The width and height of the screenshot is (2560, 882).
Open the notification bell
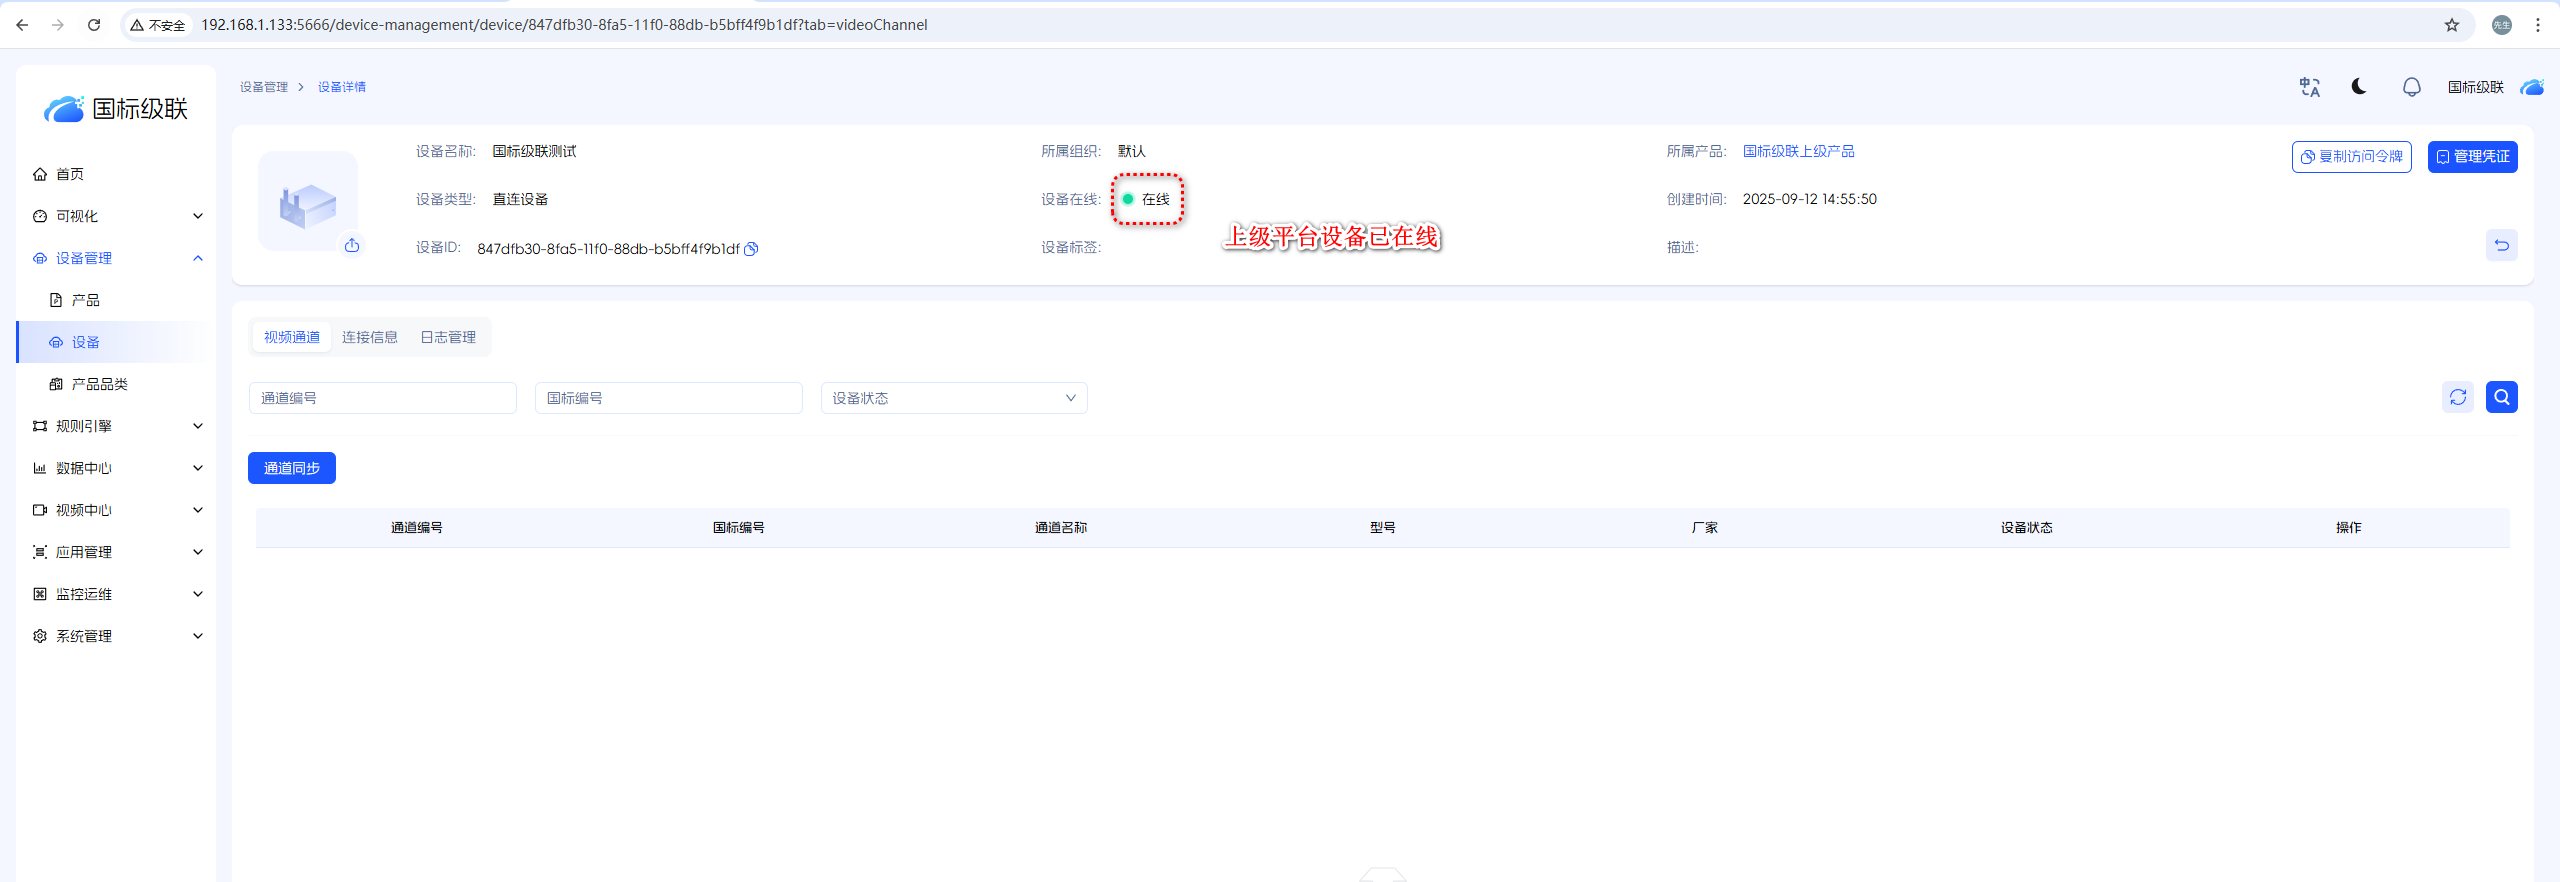(2411, 87)
